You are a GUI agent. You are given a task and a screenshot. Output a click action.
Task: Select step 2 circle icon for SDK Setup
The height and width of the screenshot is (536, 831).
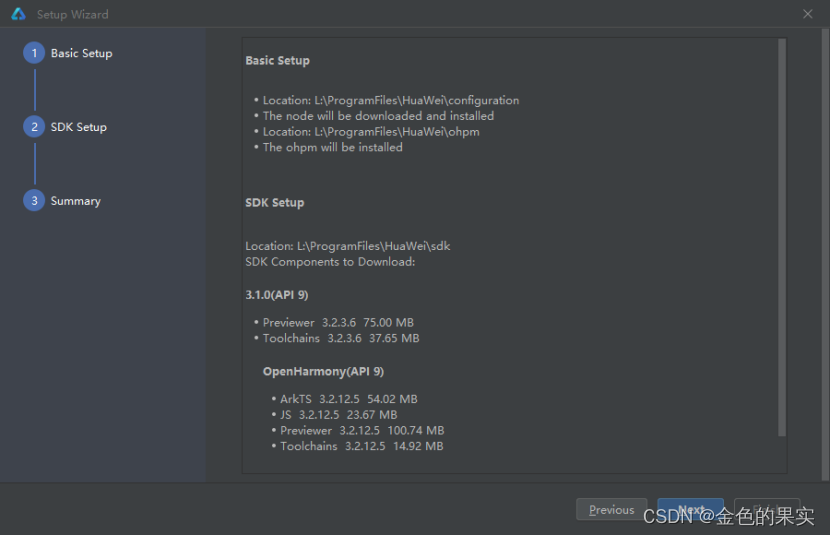tap(34, 127)
